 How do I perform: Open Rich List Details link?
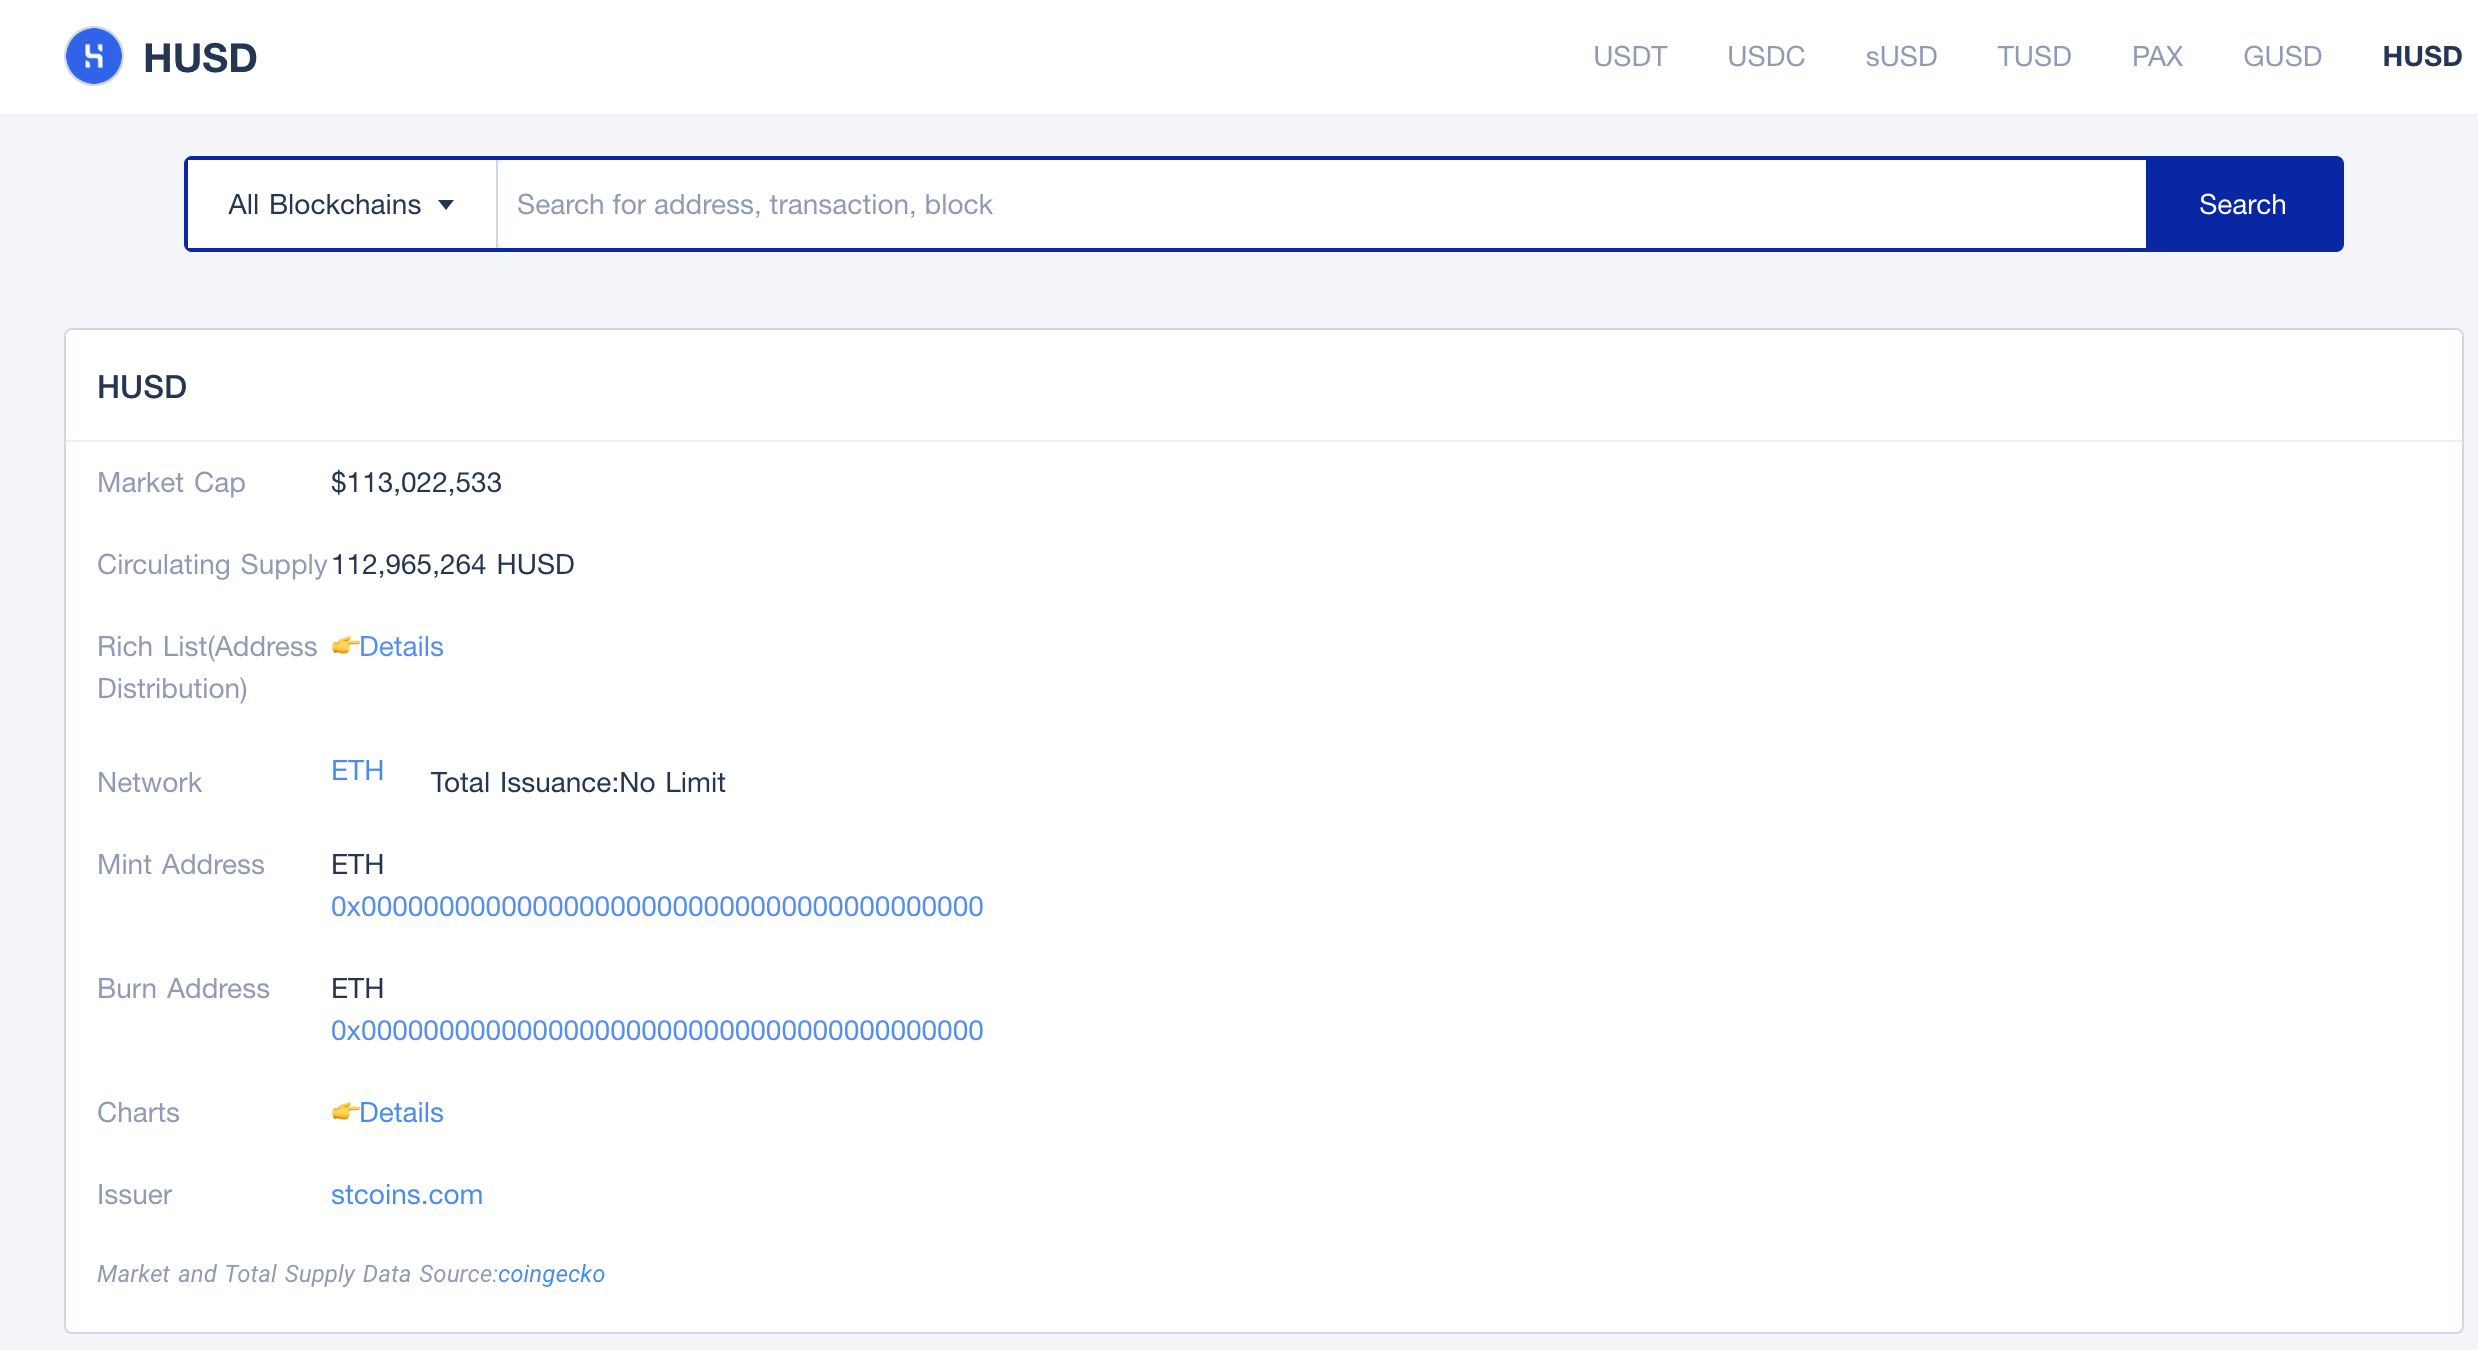click(401, 647)
